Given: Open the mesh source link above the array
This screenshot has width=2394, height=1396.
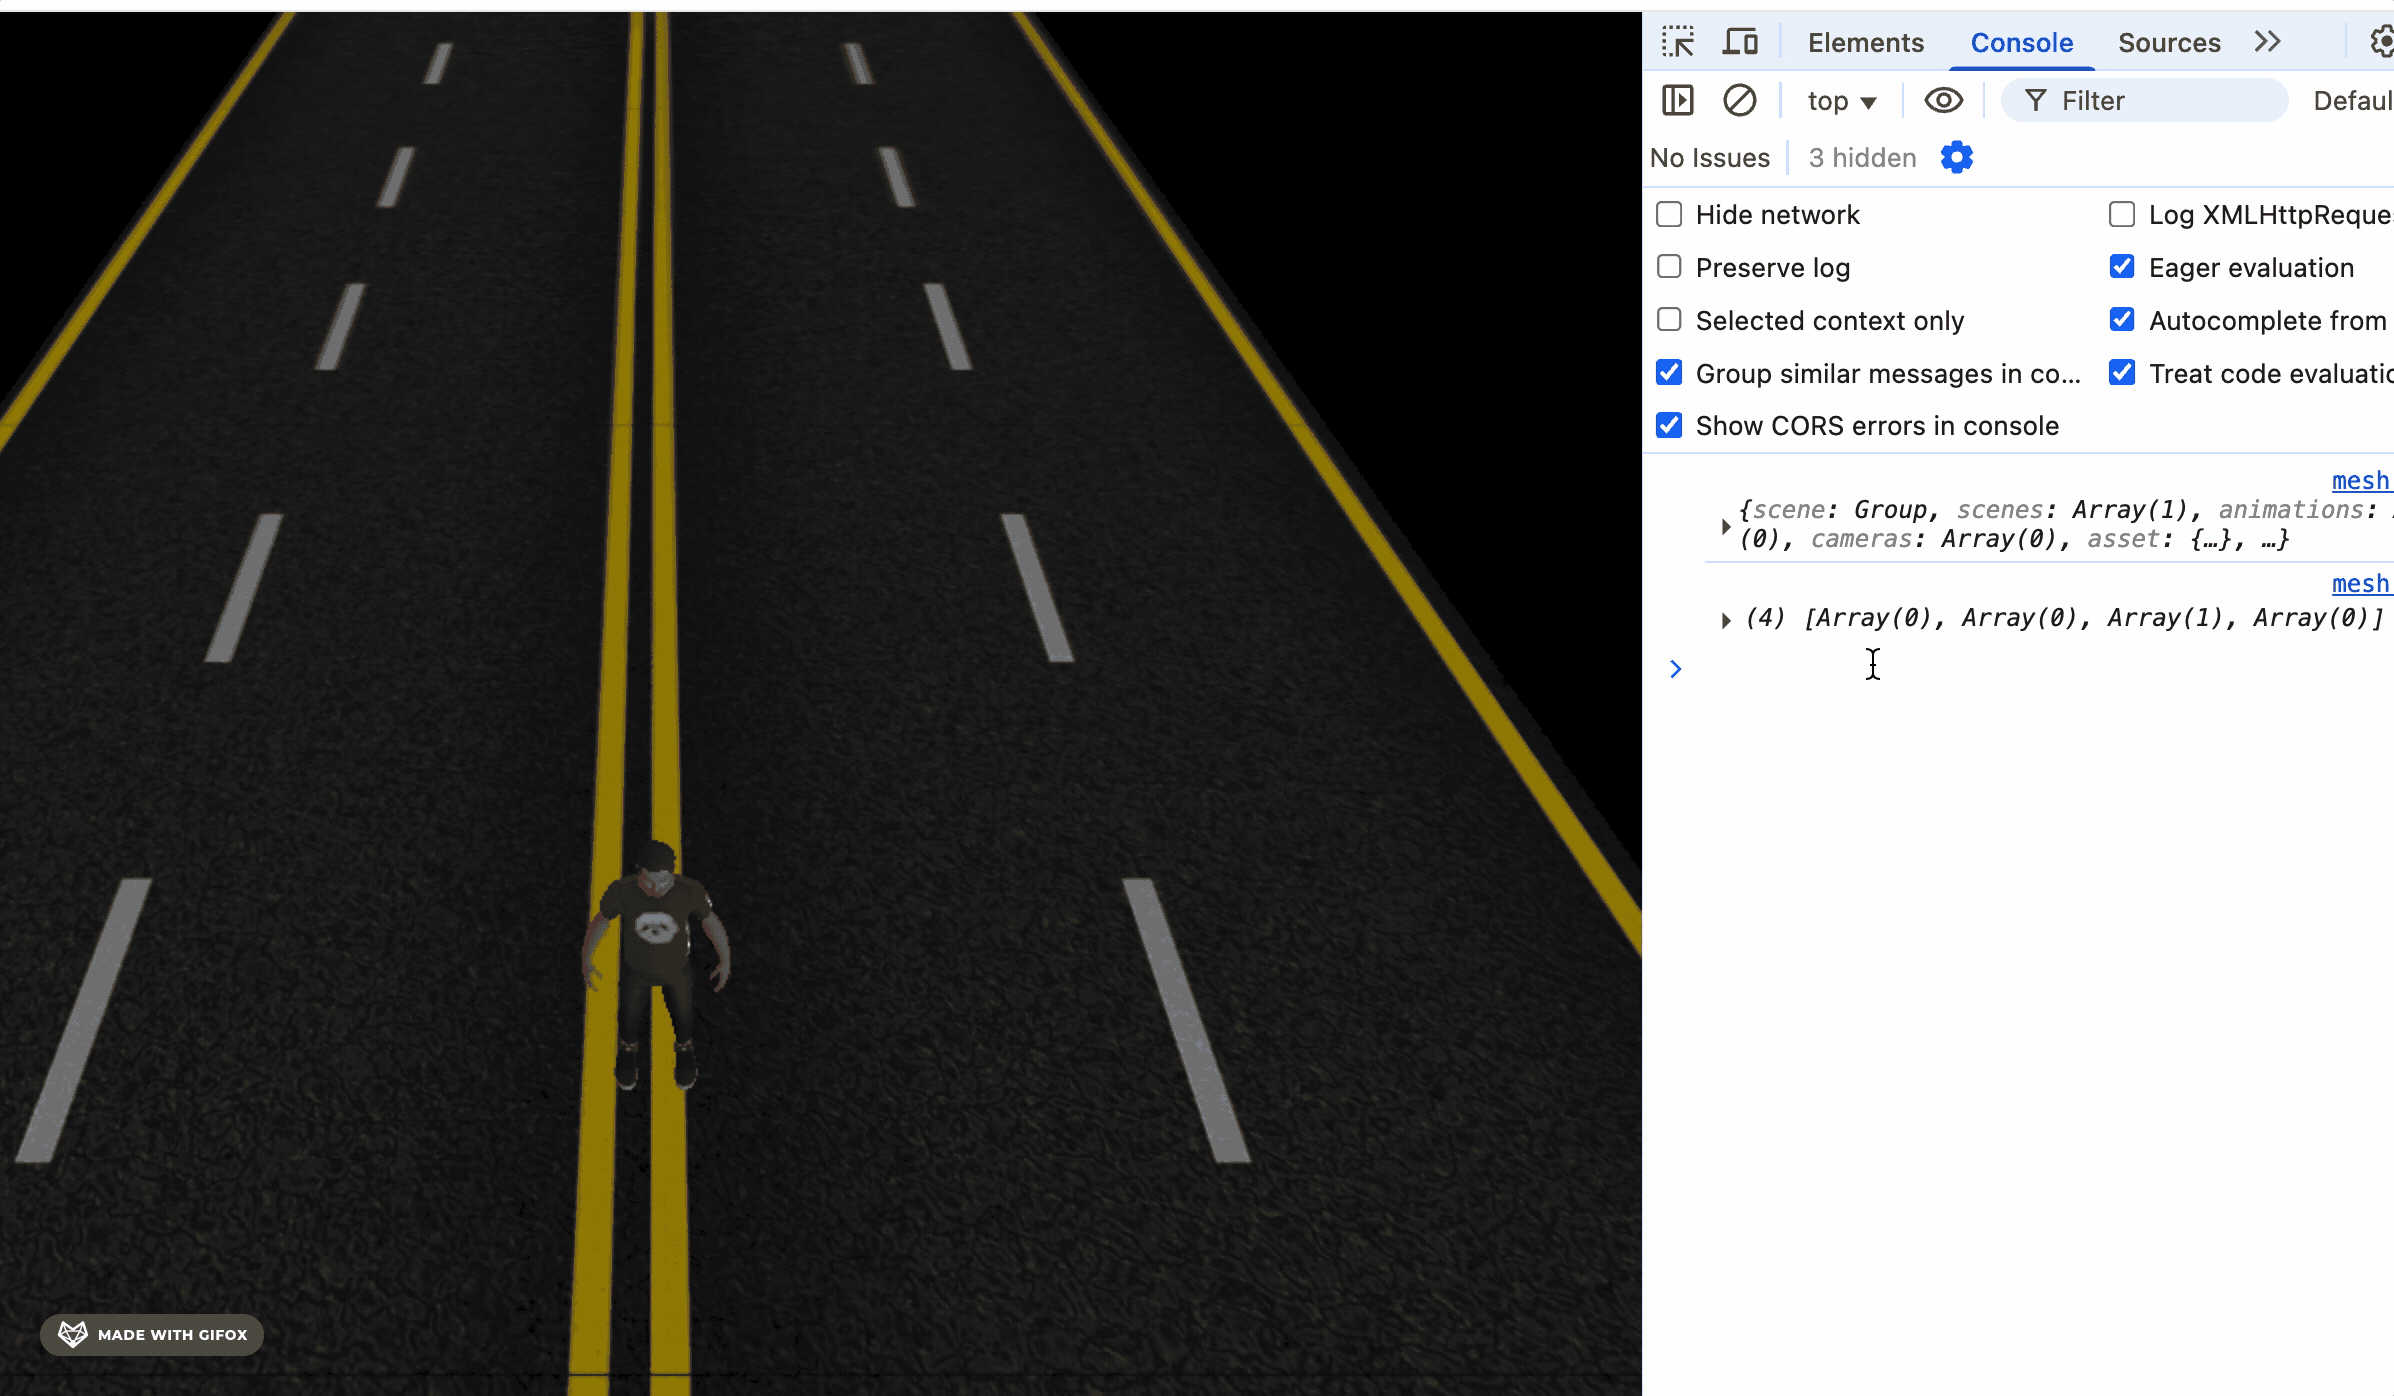Looking at the screenshot, I should (x=2362, y=584).
